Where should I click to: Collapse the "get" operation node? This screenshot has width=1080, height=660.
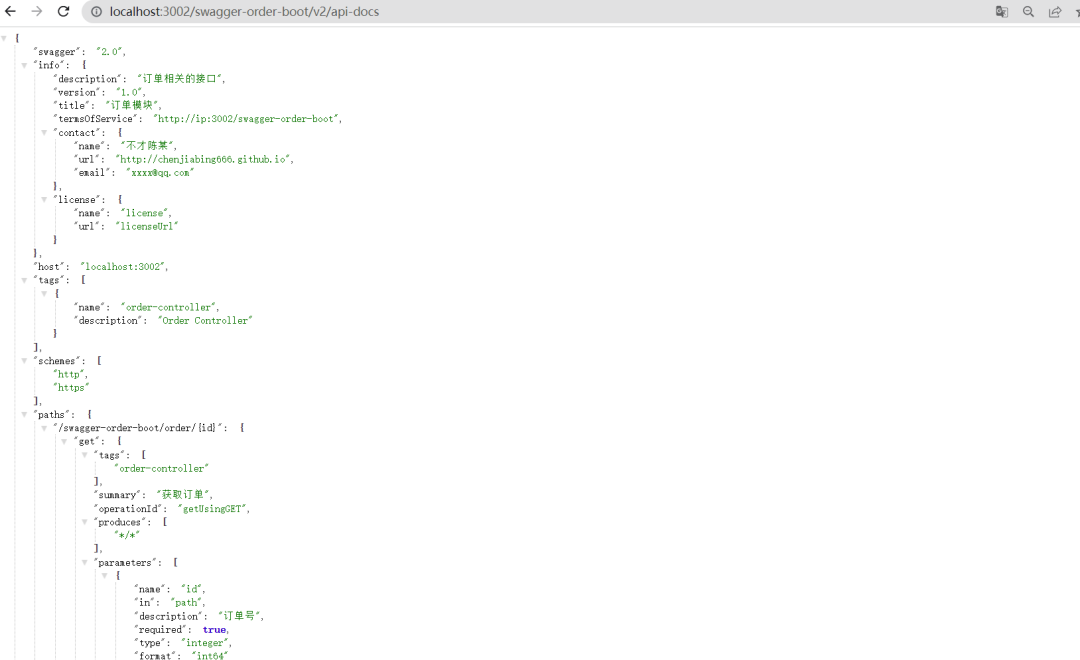click(x=64, y=442)
